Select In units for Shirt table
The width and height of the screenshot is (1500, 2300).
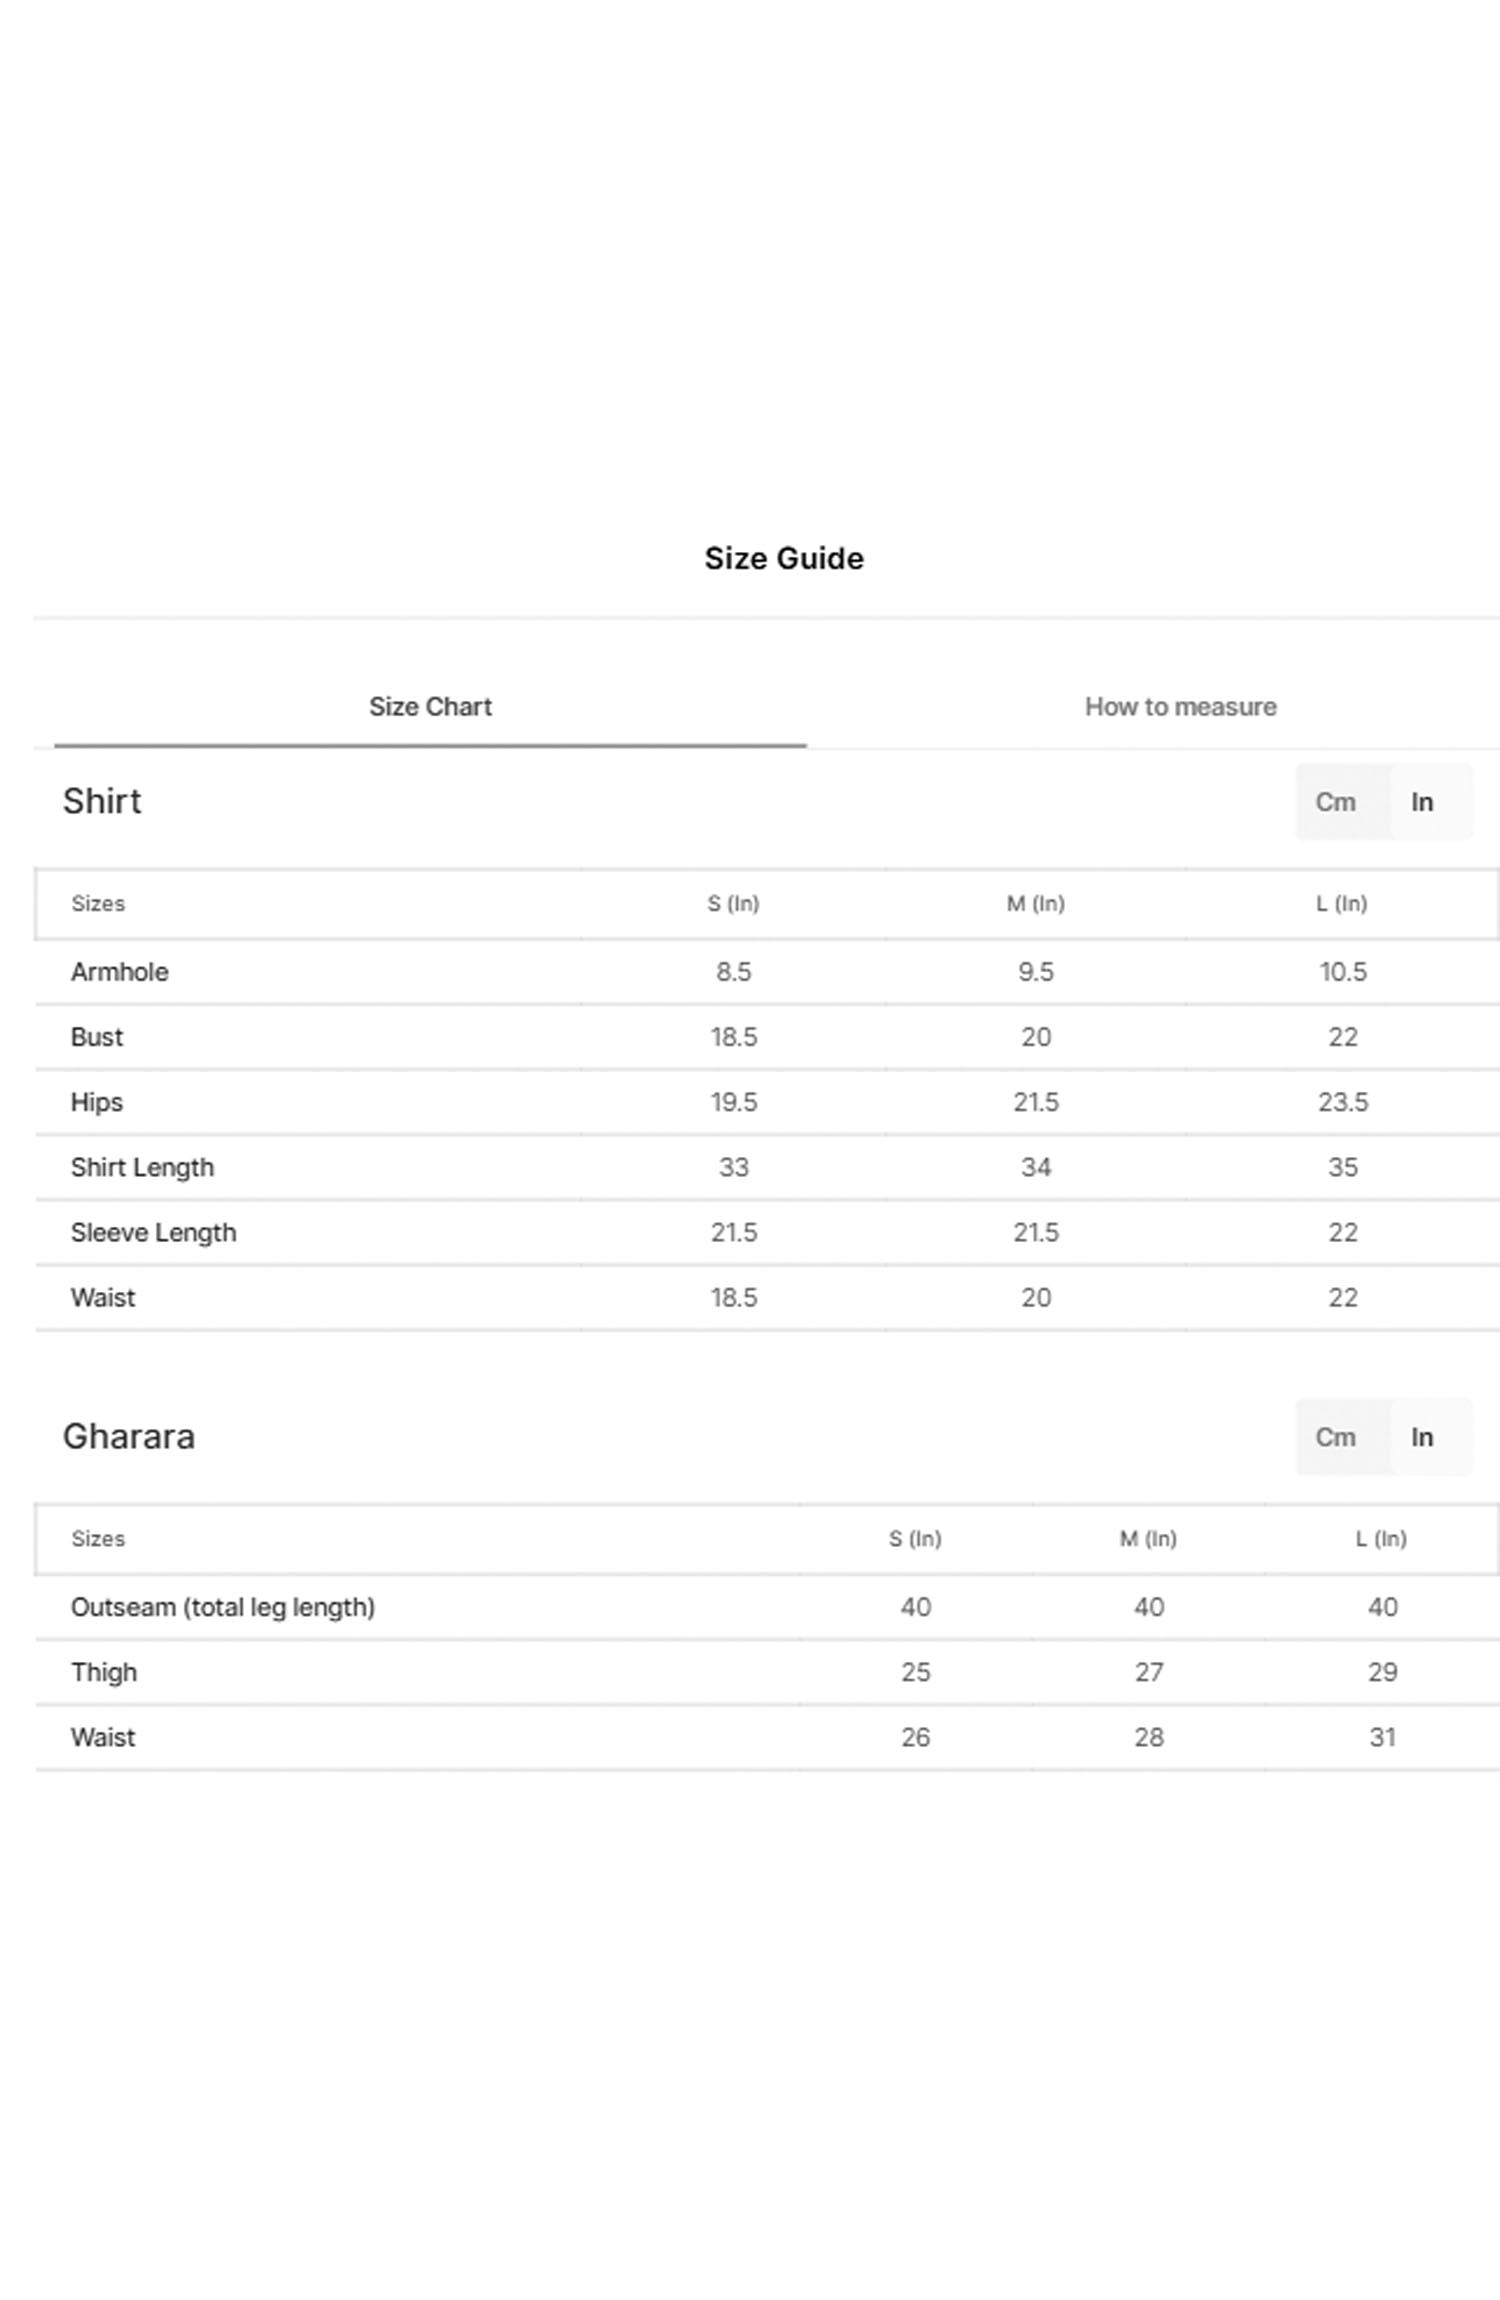[1422, 802]
